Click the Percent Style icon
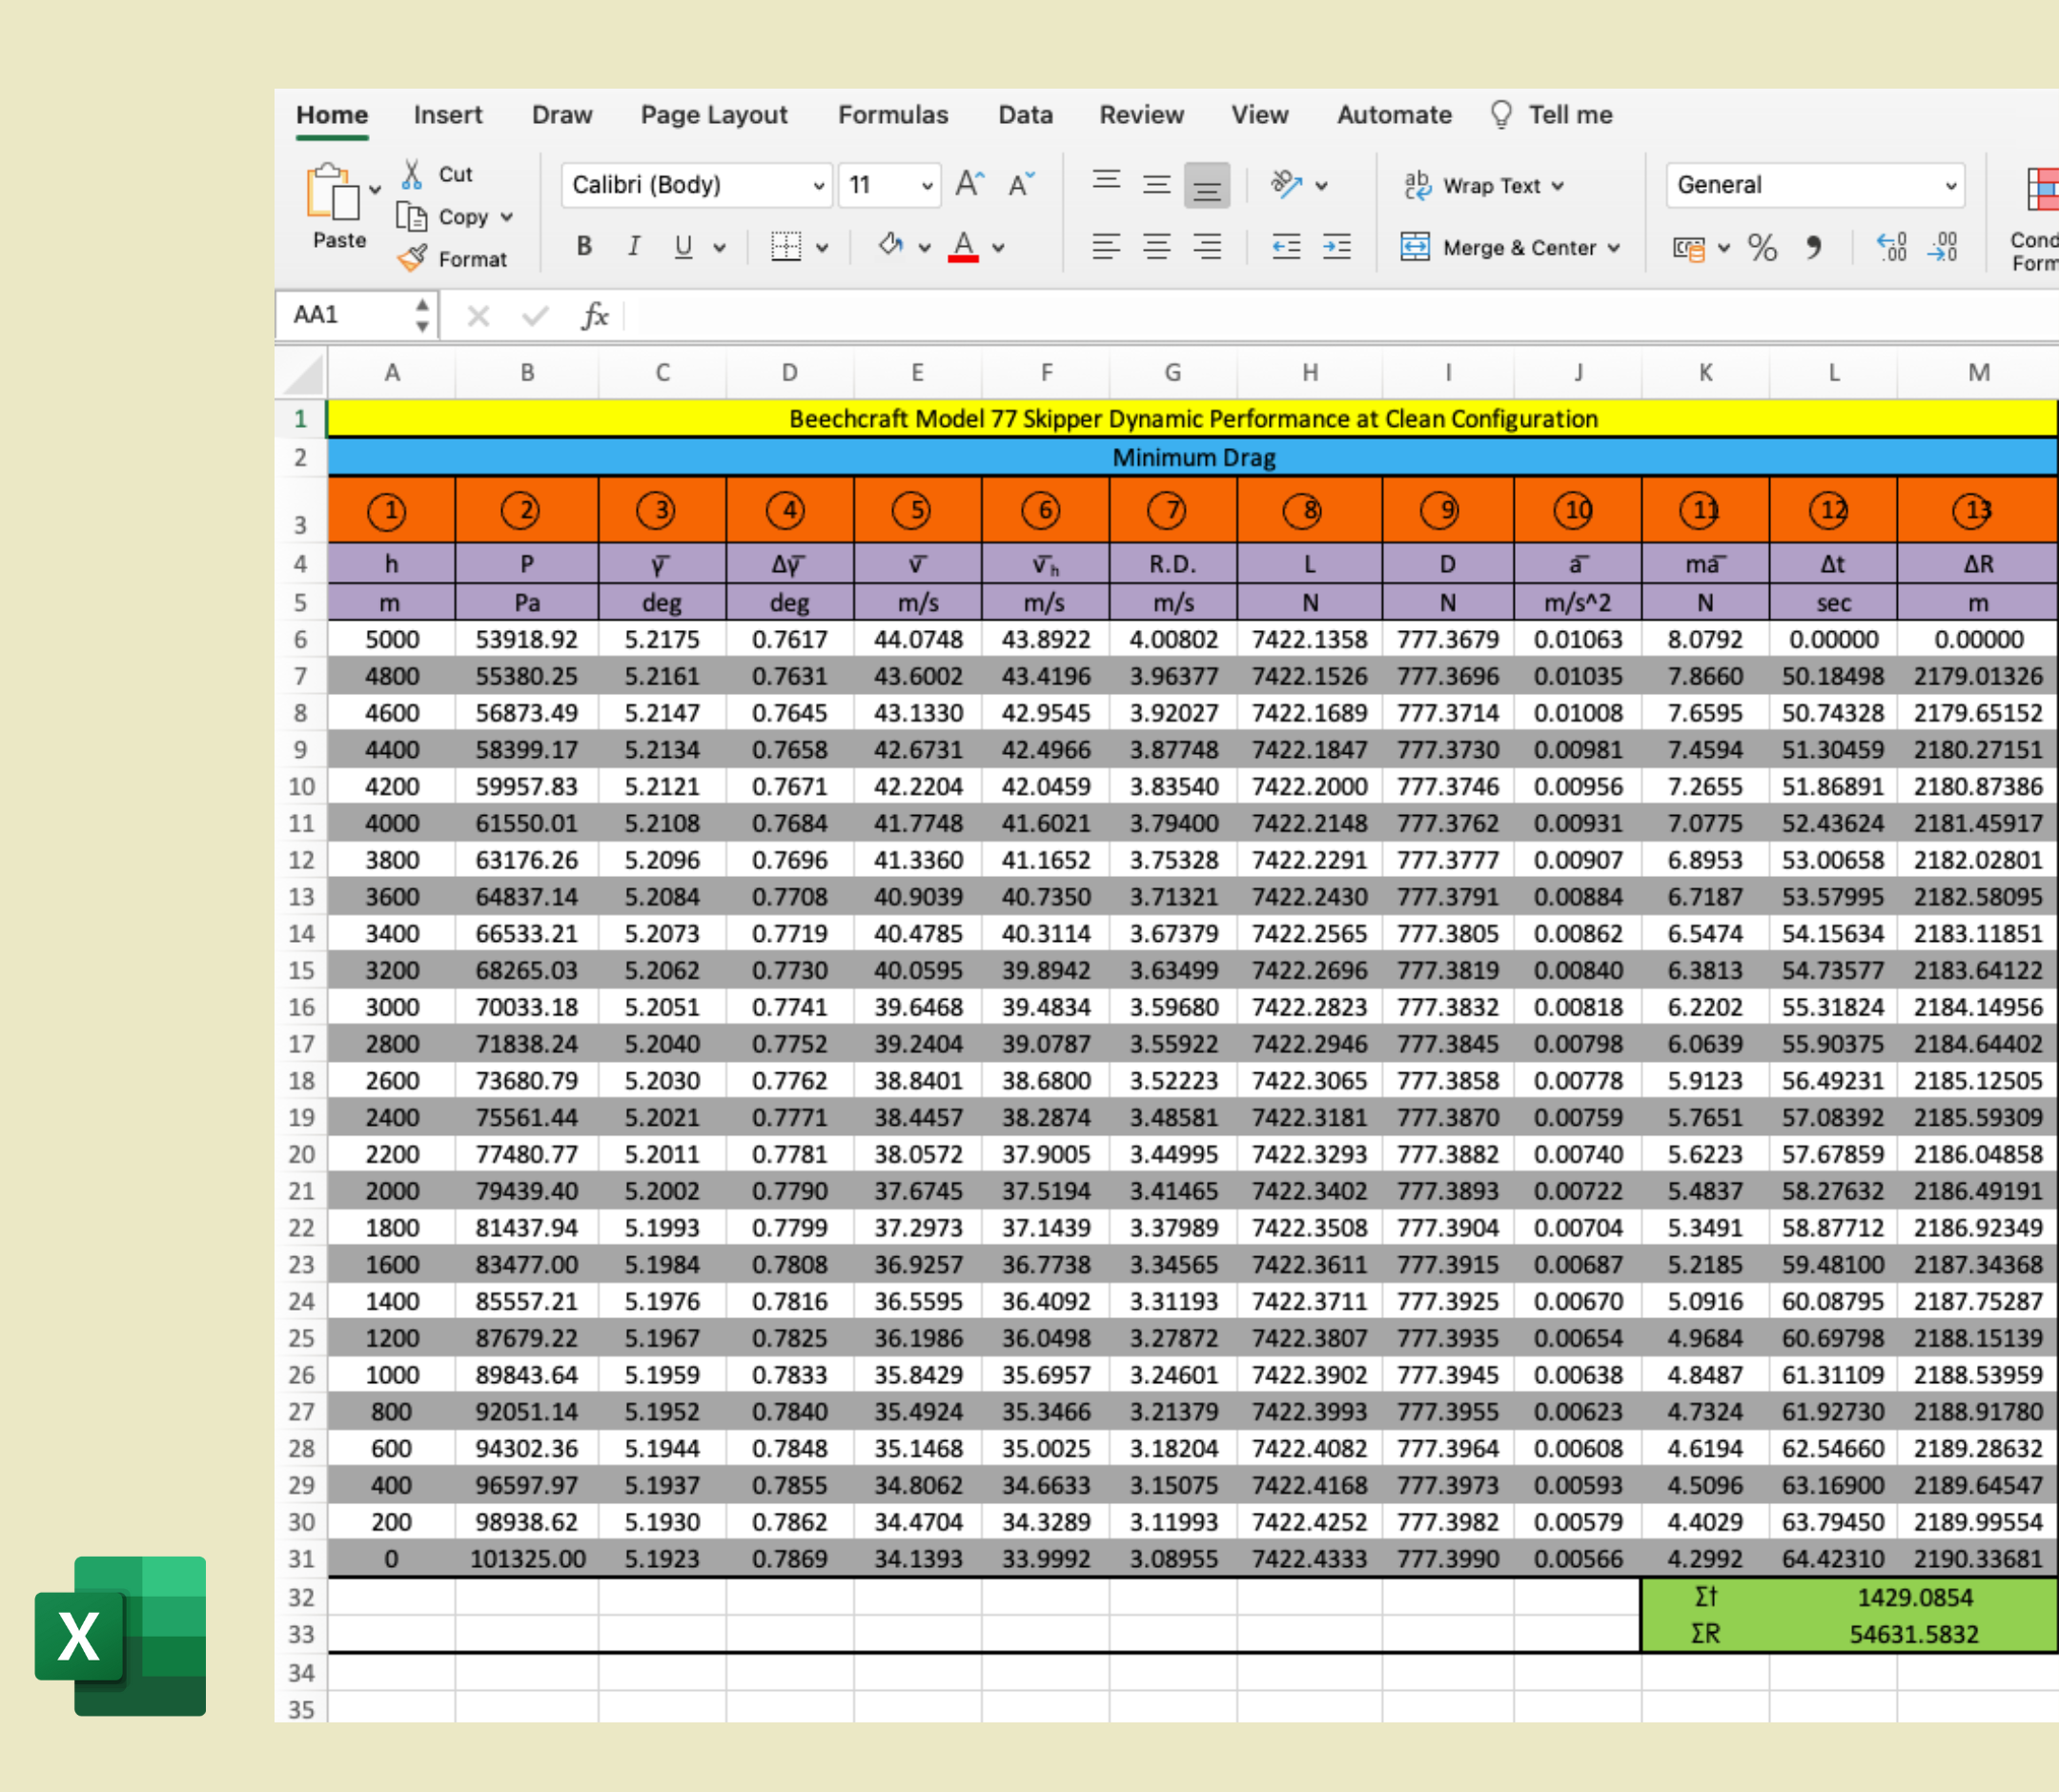The height and width of the screenshot is (1792, 2059). coord(1762,247)
